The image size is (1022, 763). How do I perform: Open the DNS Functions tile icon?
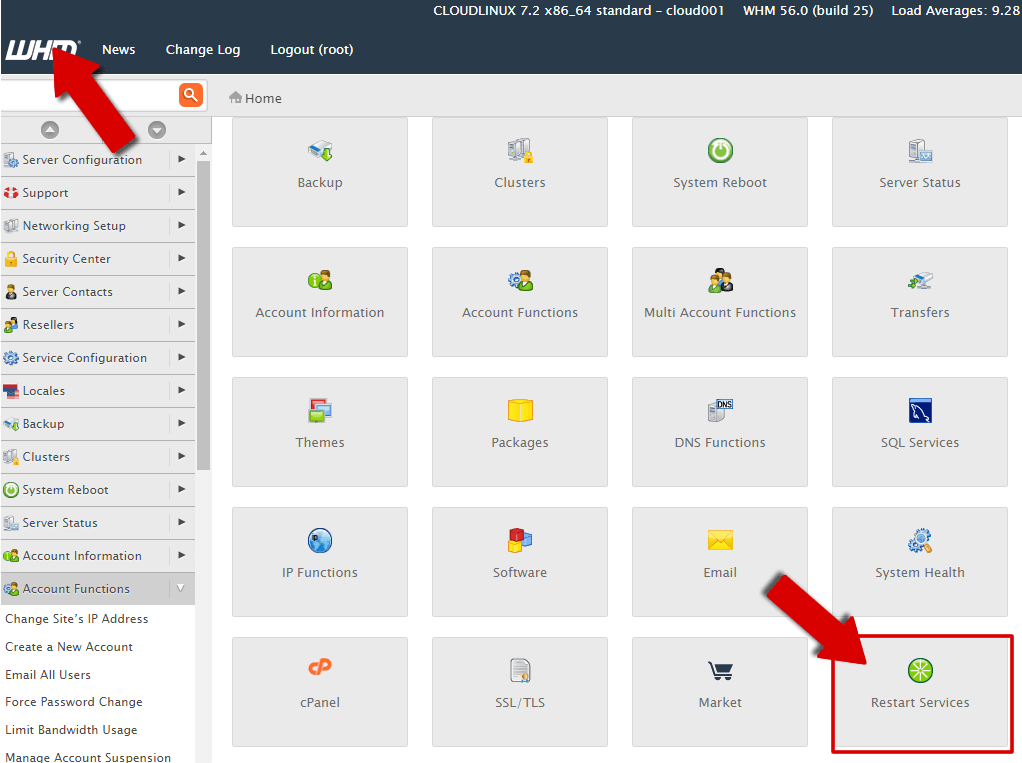pos(720,410)
